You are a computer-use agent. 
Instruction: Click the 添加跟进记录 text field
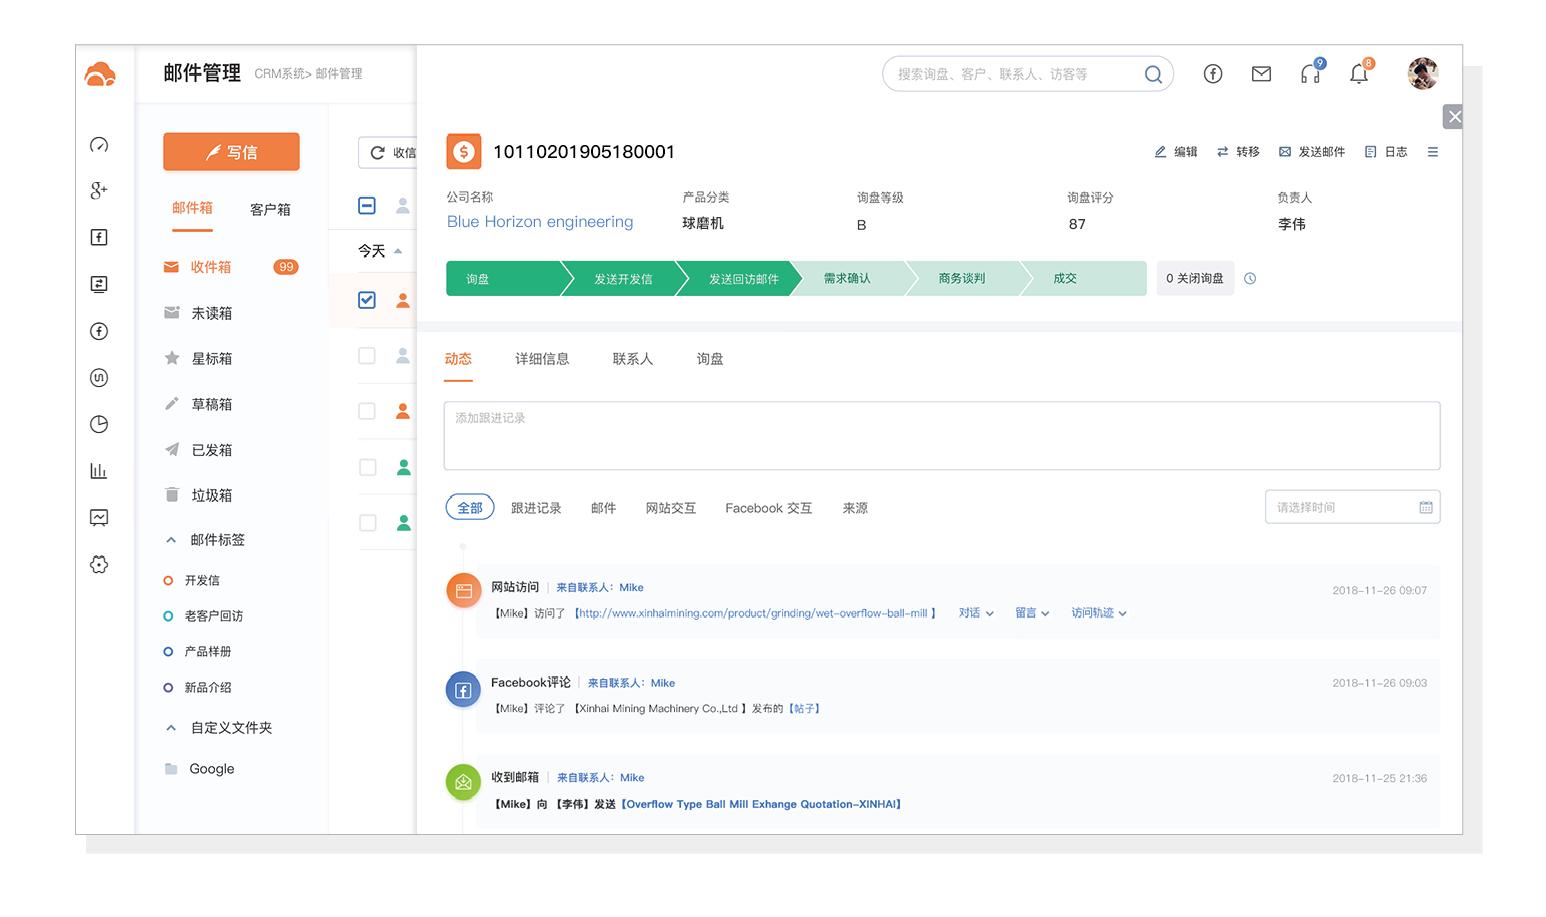(941, 436)
